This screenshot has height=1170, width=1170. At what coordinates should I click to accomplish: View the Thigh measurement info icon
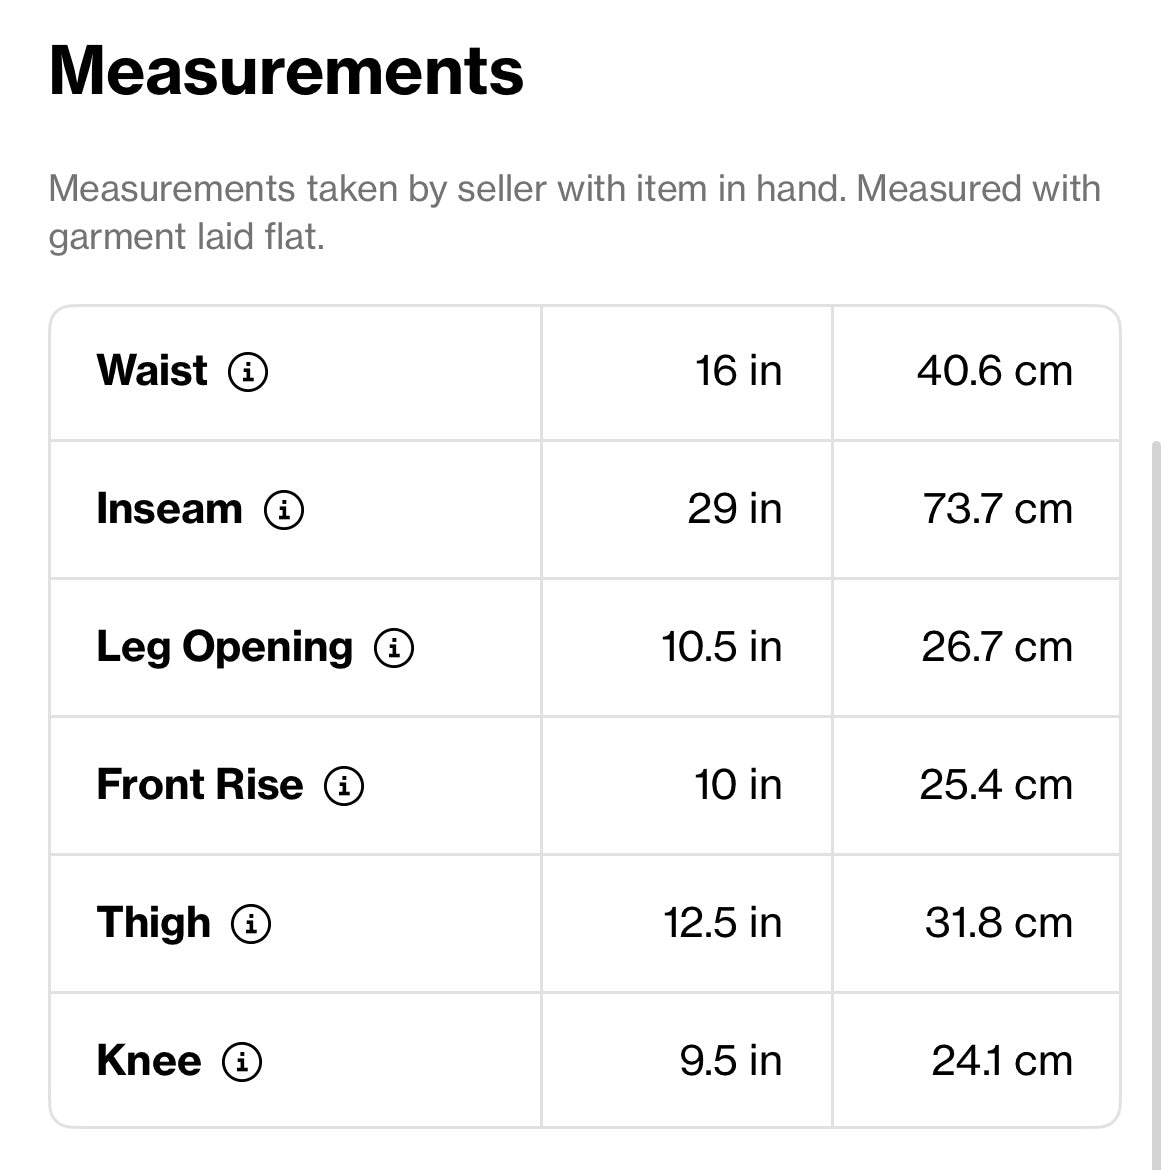(x=251, y=924)
